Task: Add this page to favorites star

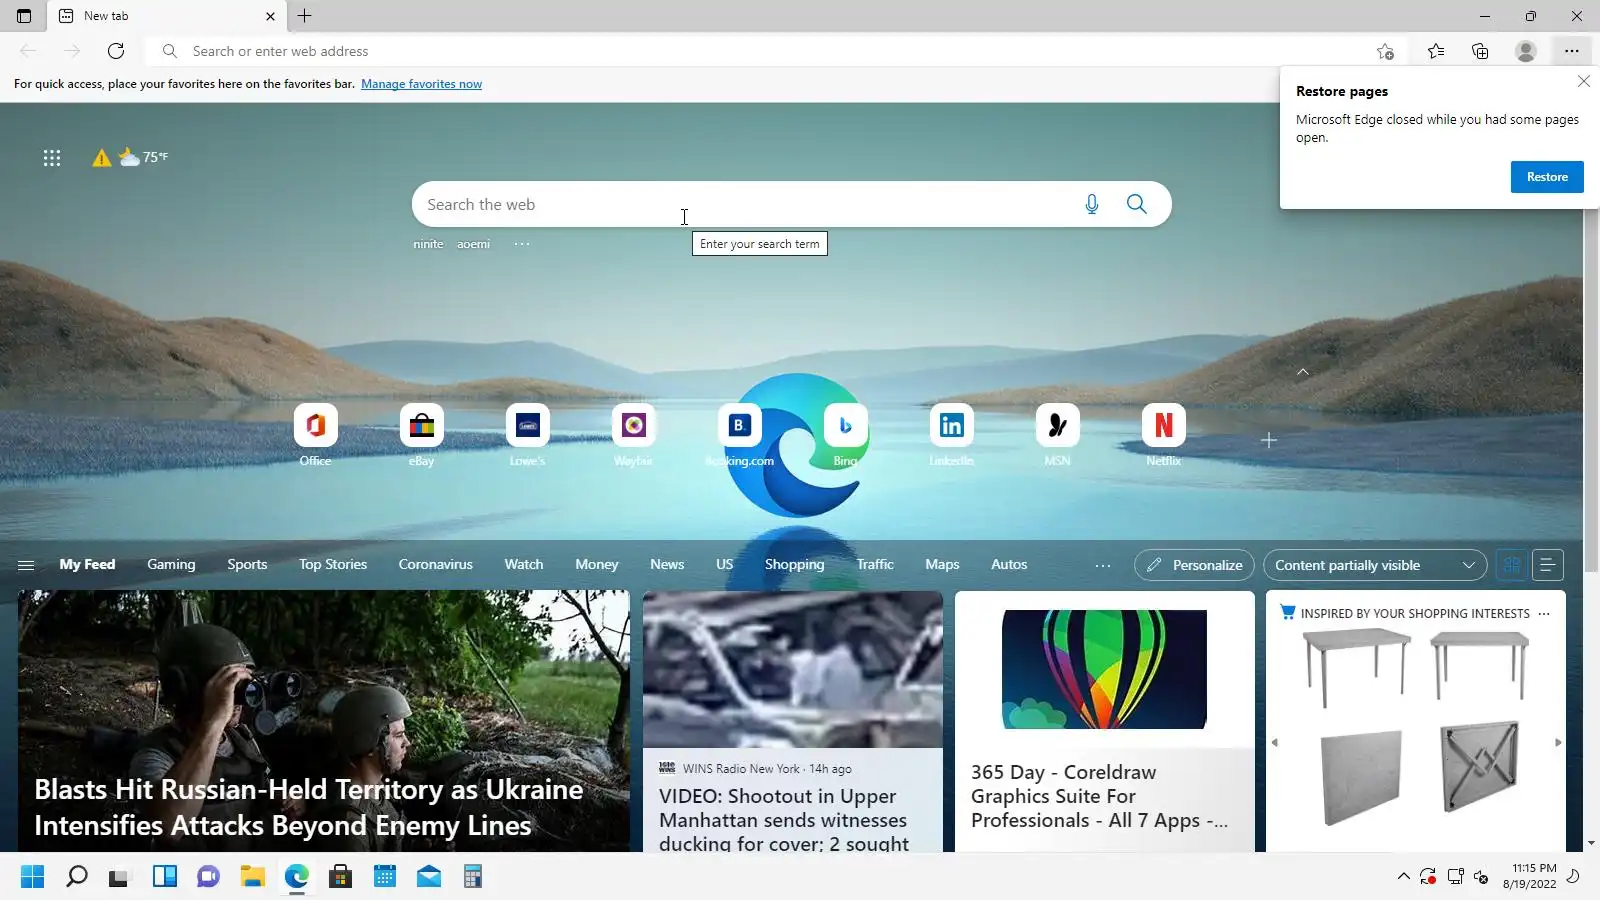Action: pyautogui.click(x=1385, y=51)
